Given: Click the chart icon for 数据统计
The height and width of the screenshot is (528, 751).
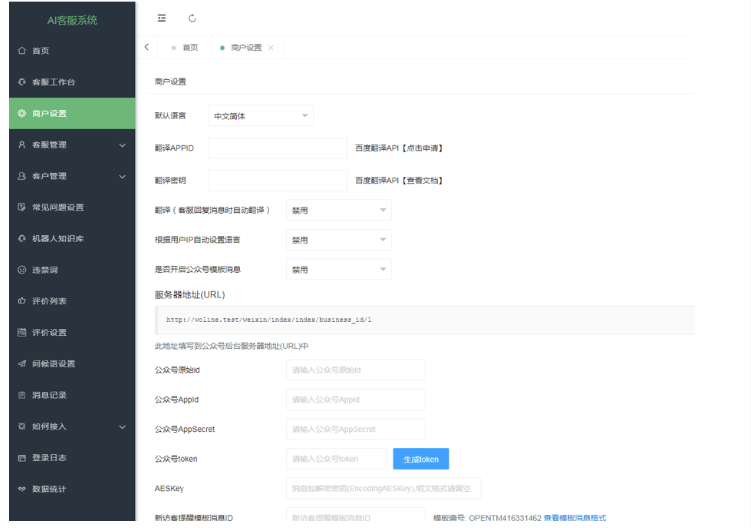Looking at the screenshot, I should click(x=22, y=489).
